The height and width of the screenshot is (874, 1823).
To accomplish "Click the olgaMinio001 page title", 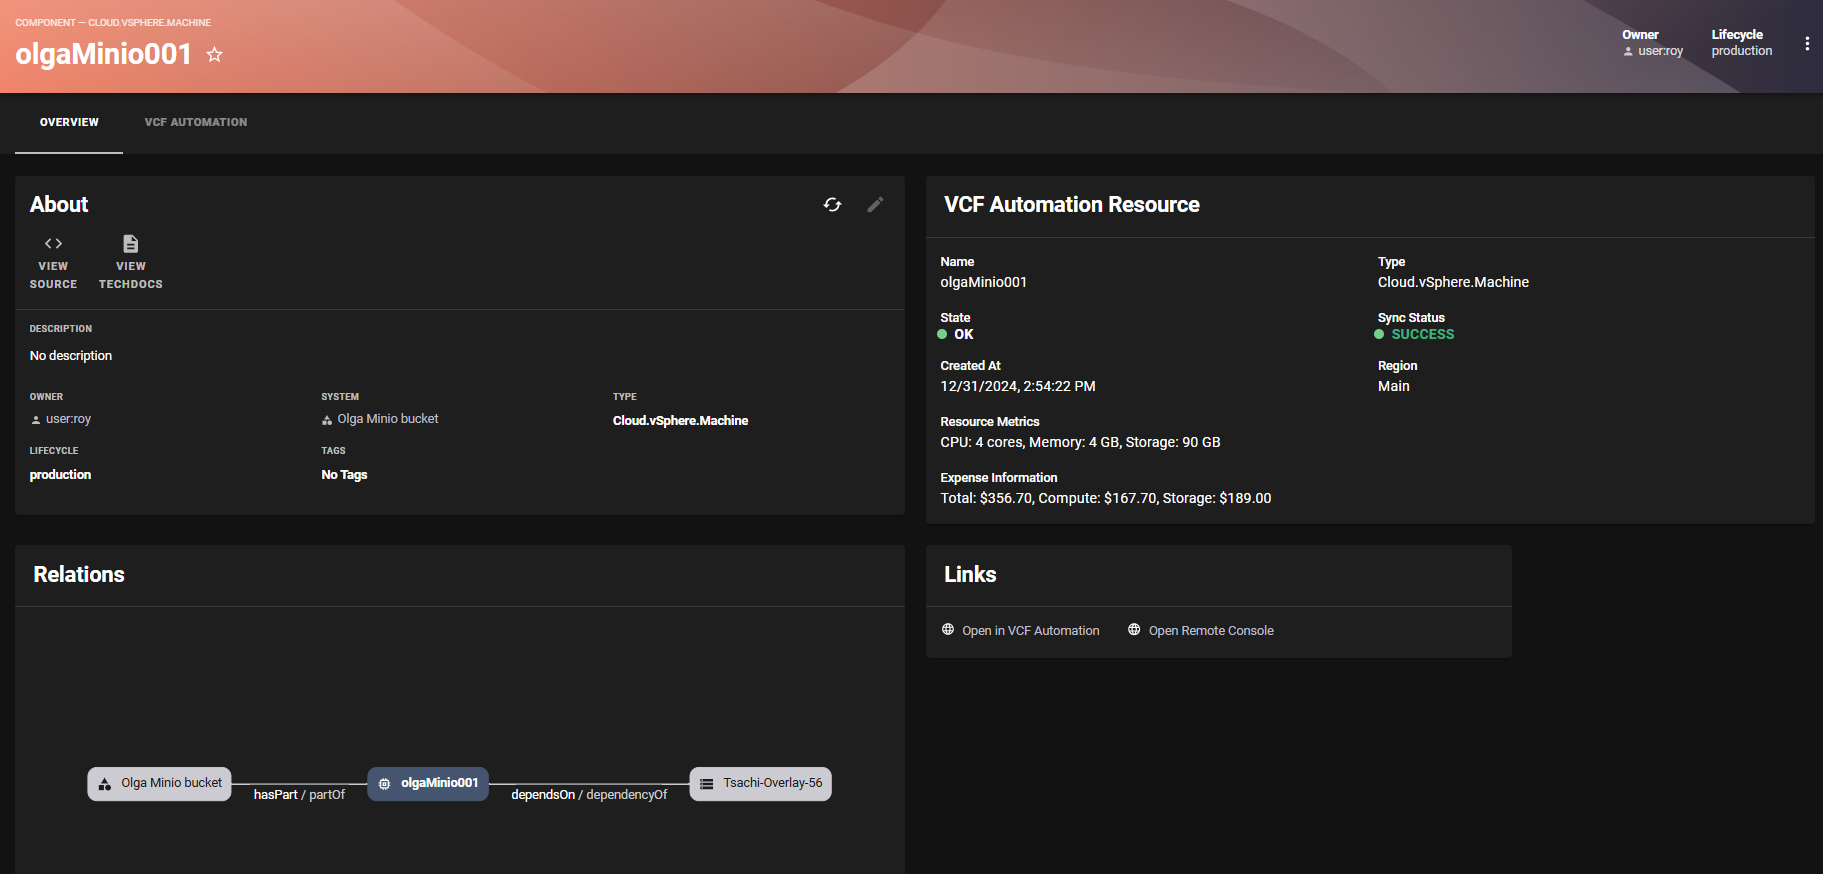I will (103, 54).
